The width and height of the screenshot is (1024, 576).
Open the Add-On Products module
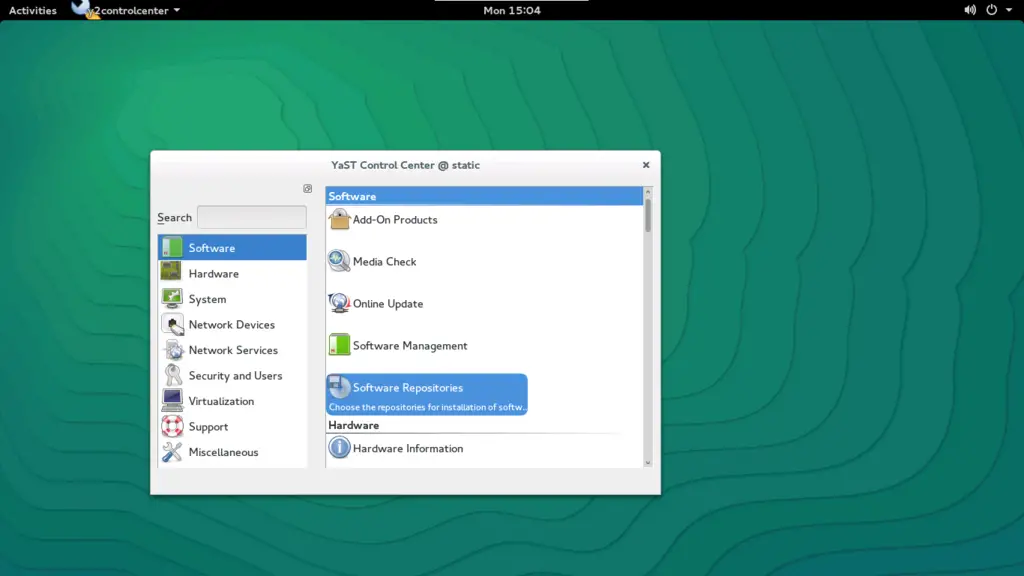click(395, 219)
